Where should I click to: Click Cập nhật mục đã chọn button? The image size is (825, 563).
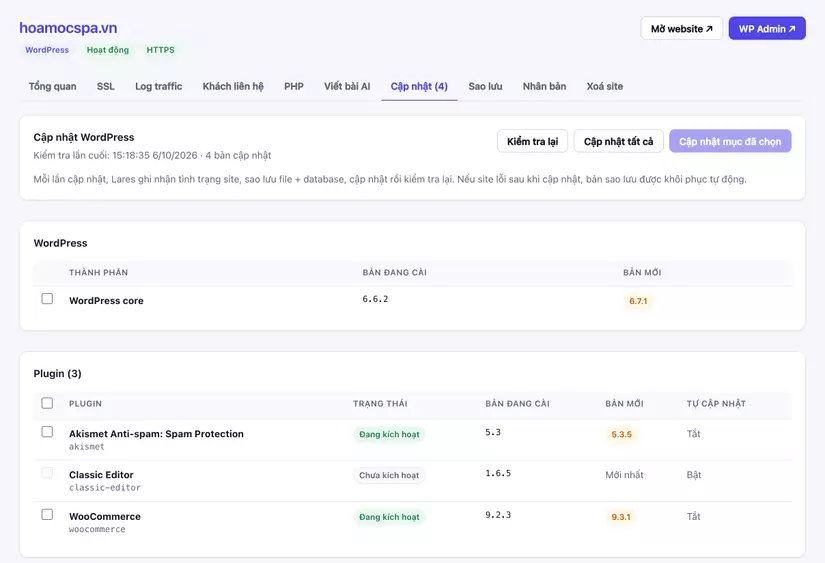[730, 141]
